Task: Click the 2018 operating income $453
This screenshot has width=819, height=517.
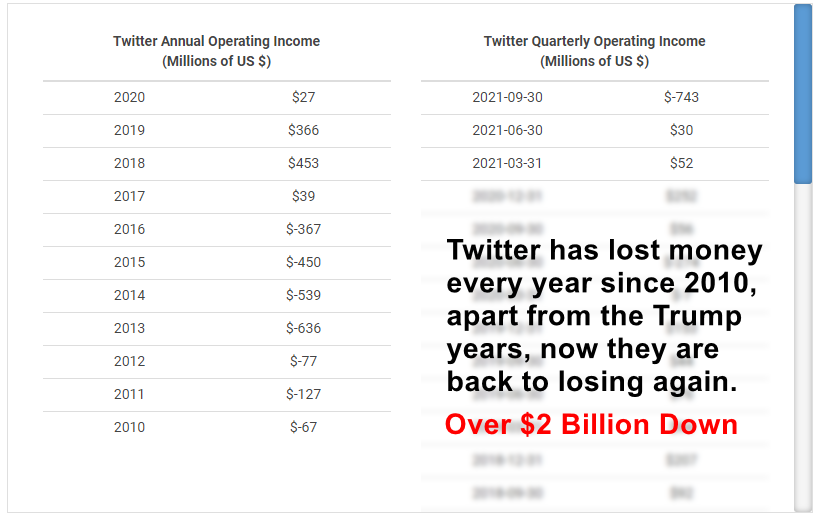Action: pos(303,163)
